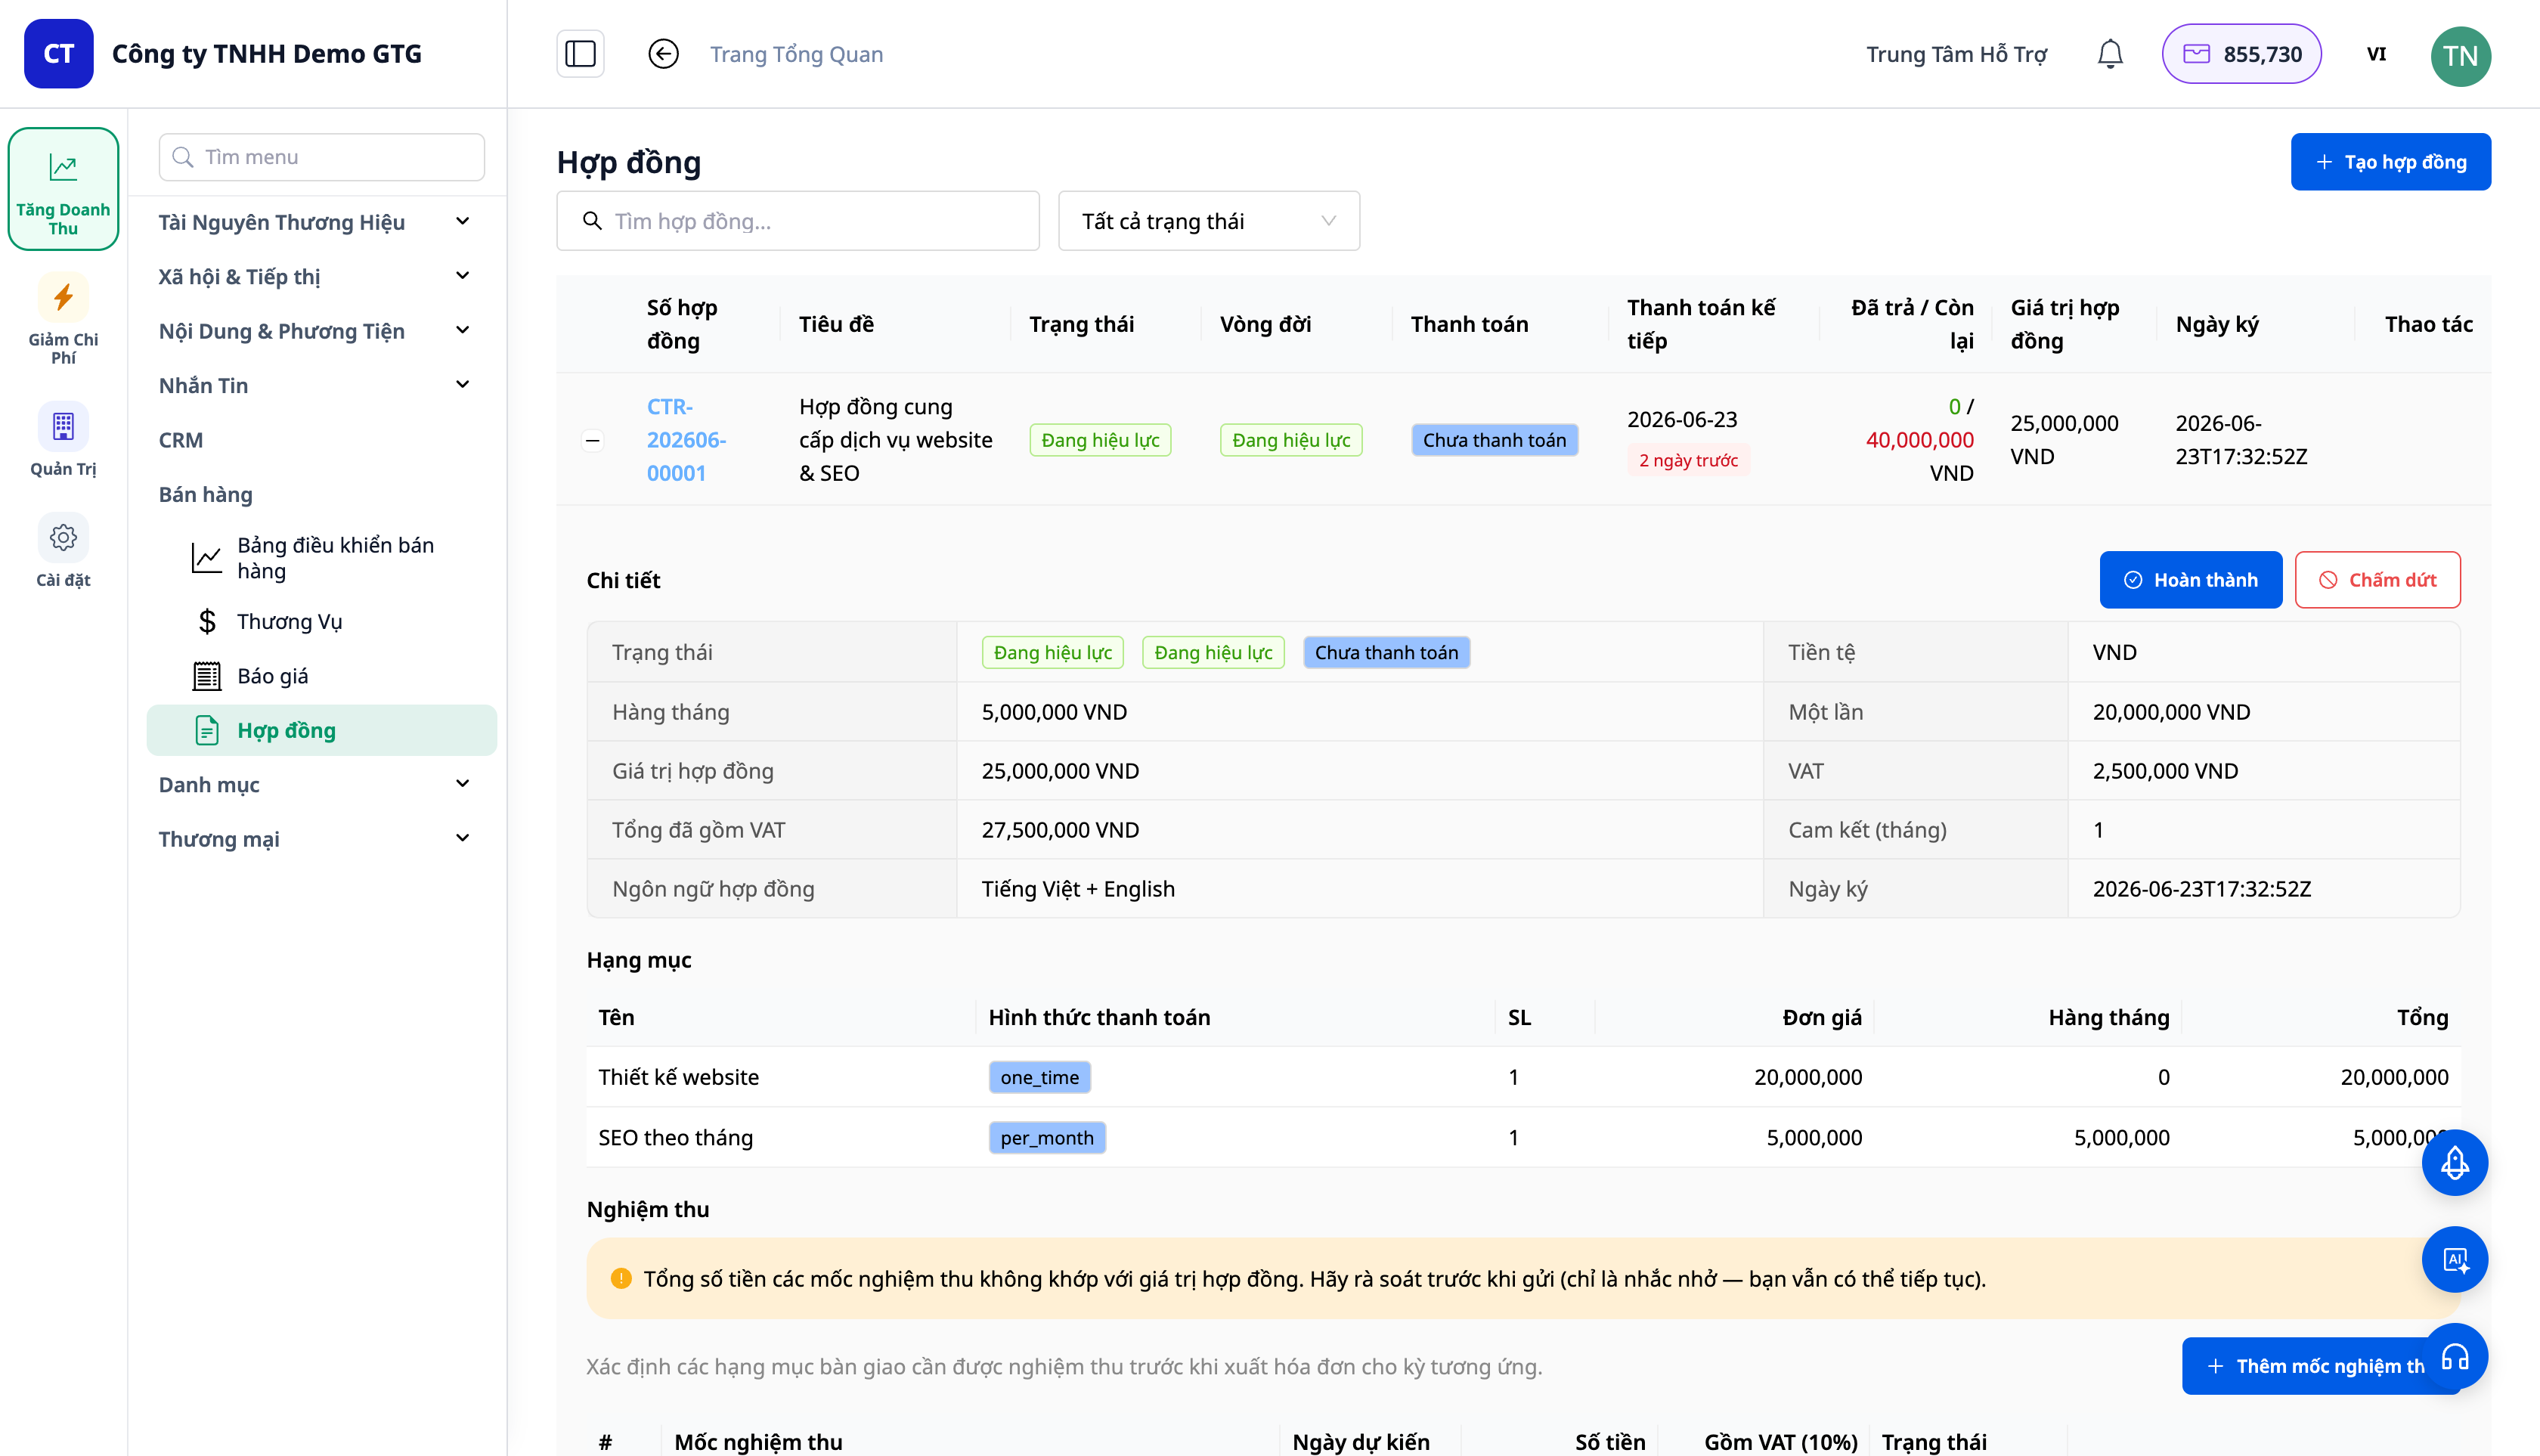Click the CT company logo
This screenshot has width=2540, height=1456.
[x=58, y=54]
